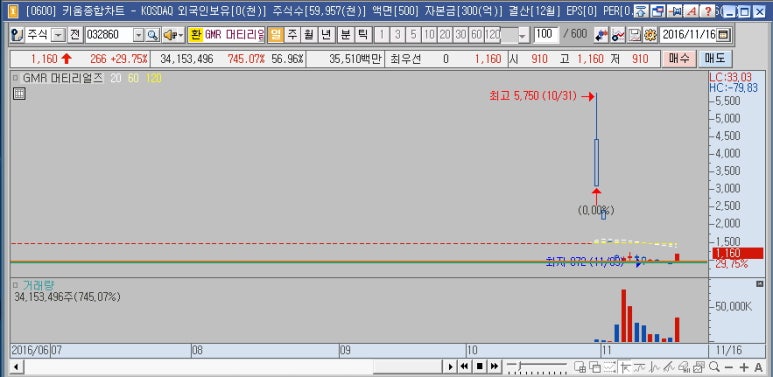Toggle the 거래량 volume legend box
This screenshot has height=377, width=773.
15,285
